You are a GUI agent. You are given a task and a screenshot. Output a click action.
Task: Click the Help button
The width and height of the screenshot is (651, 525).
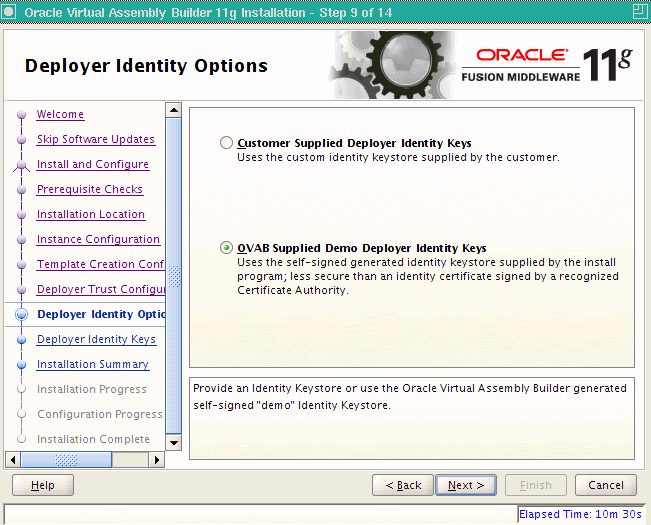[x=43, y=485]
